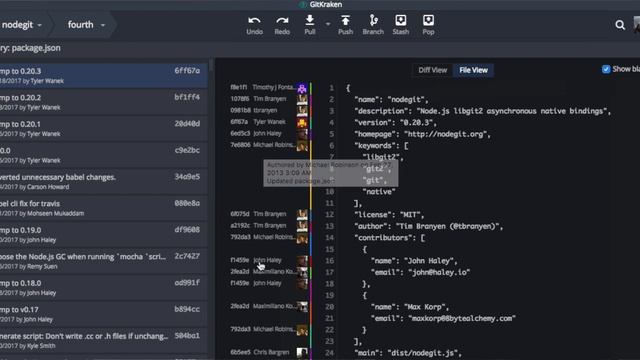This screenshot has width=640, height=360.
Task: Click Chris Bargren's avatar in blame
Action: [302, 352]
